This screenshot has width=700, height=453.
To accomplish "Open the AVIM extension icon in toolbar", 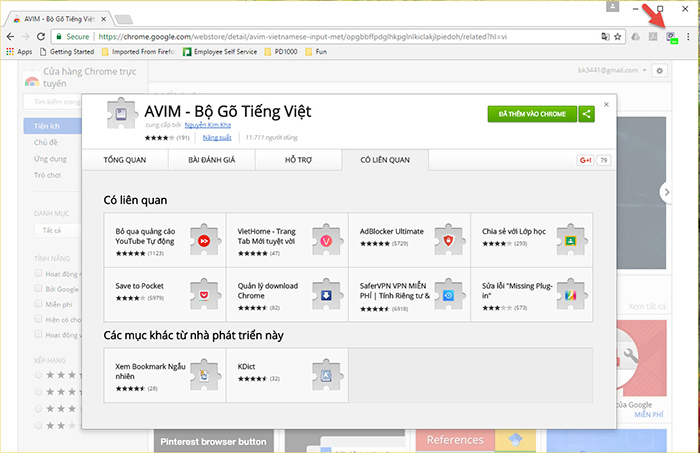I will point(671,37).
